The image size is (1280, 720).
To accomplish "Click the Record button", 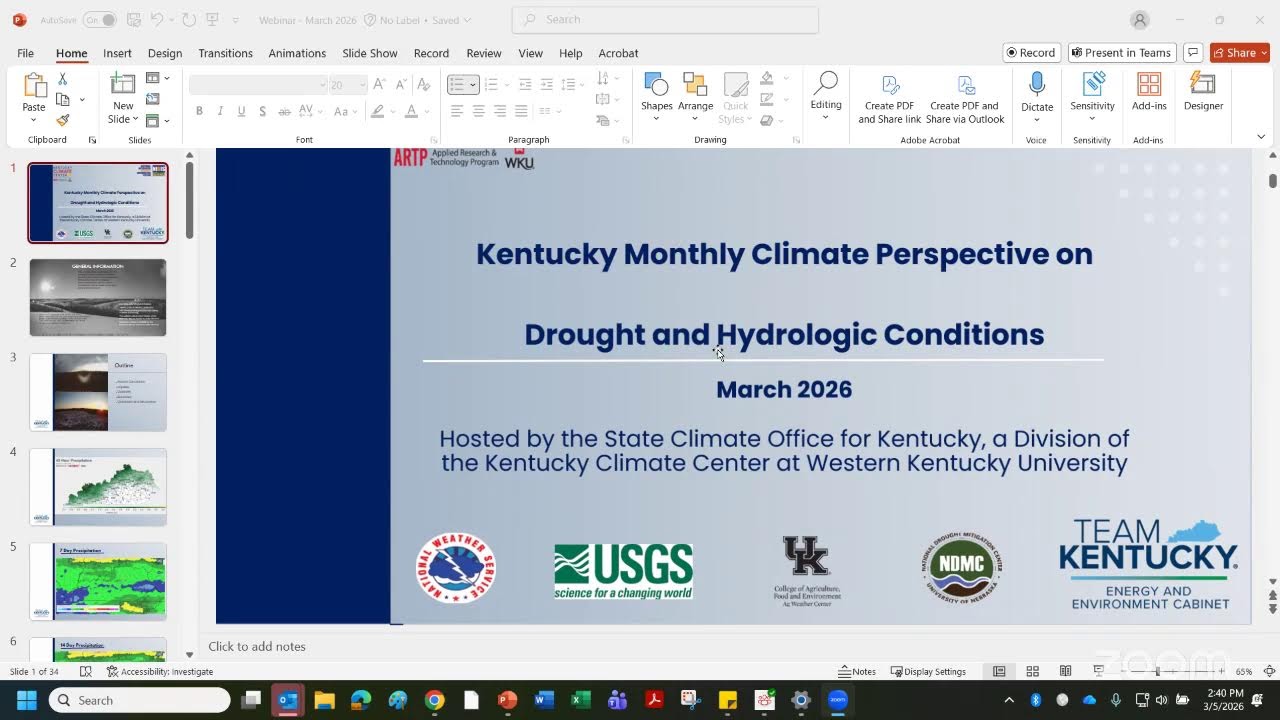I will pyautogui.click(x=1031, y=53).
